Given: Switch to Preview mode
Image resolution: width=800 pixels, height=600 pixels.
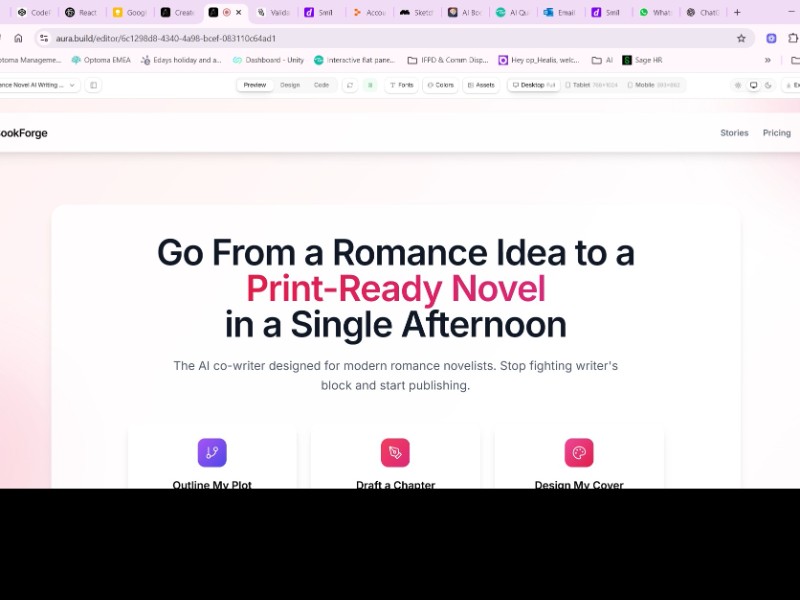Looking at the screenshot, I should pyautogui.click(x=255, y=85).
